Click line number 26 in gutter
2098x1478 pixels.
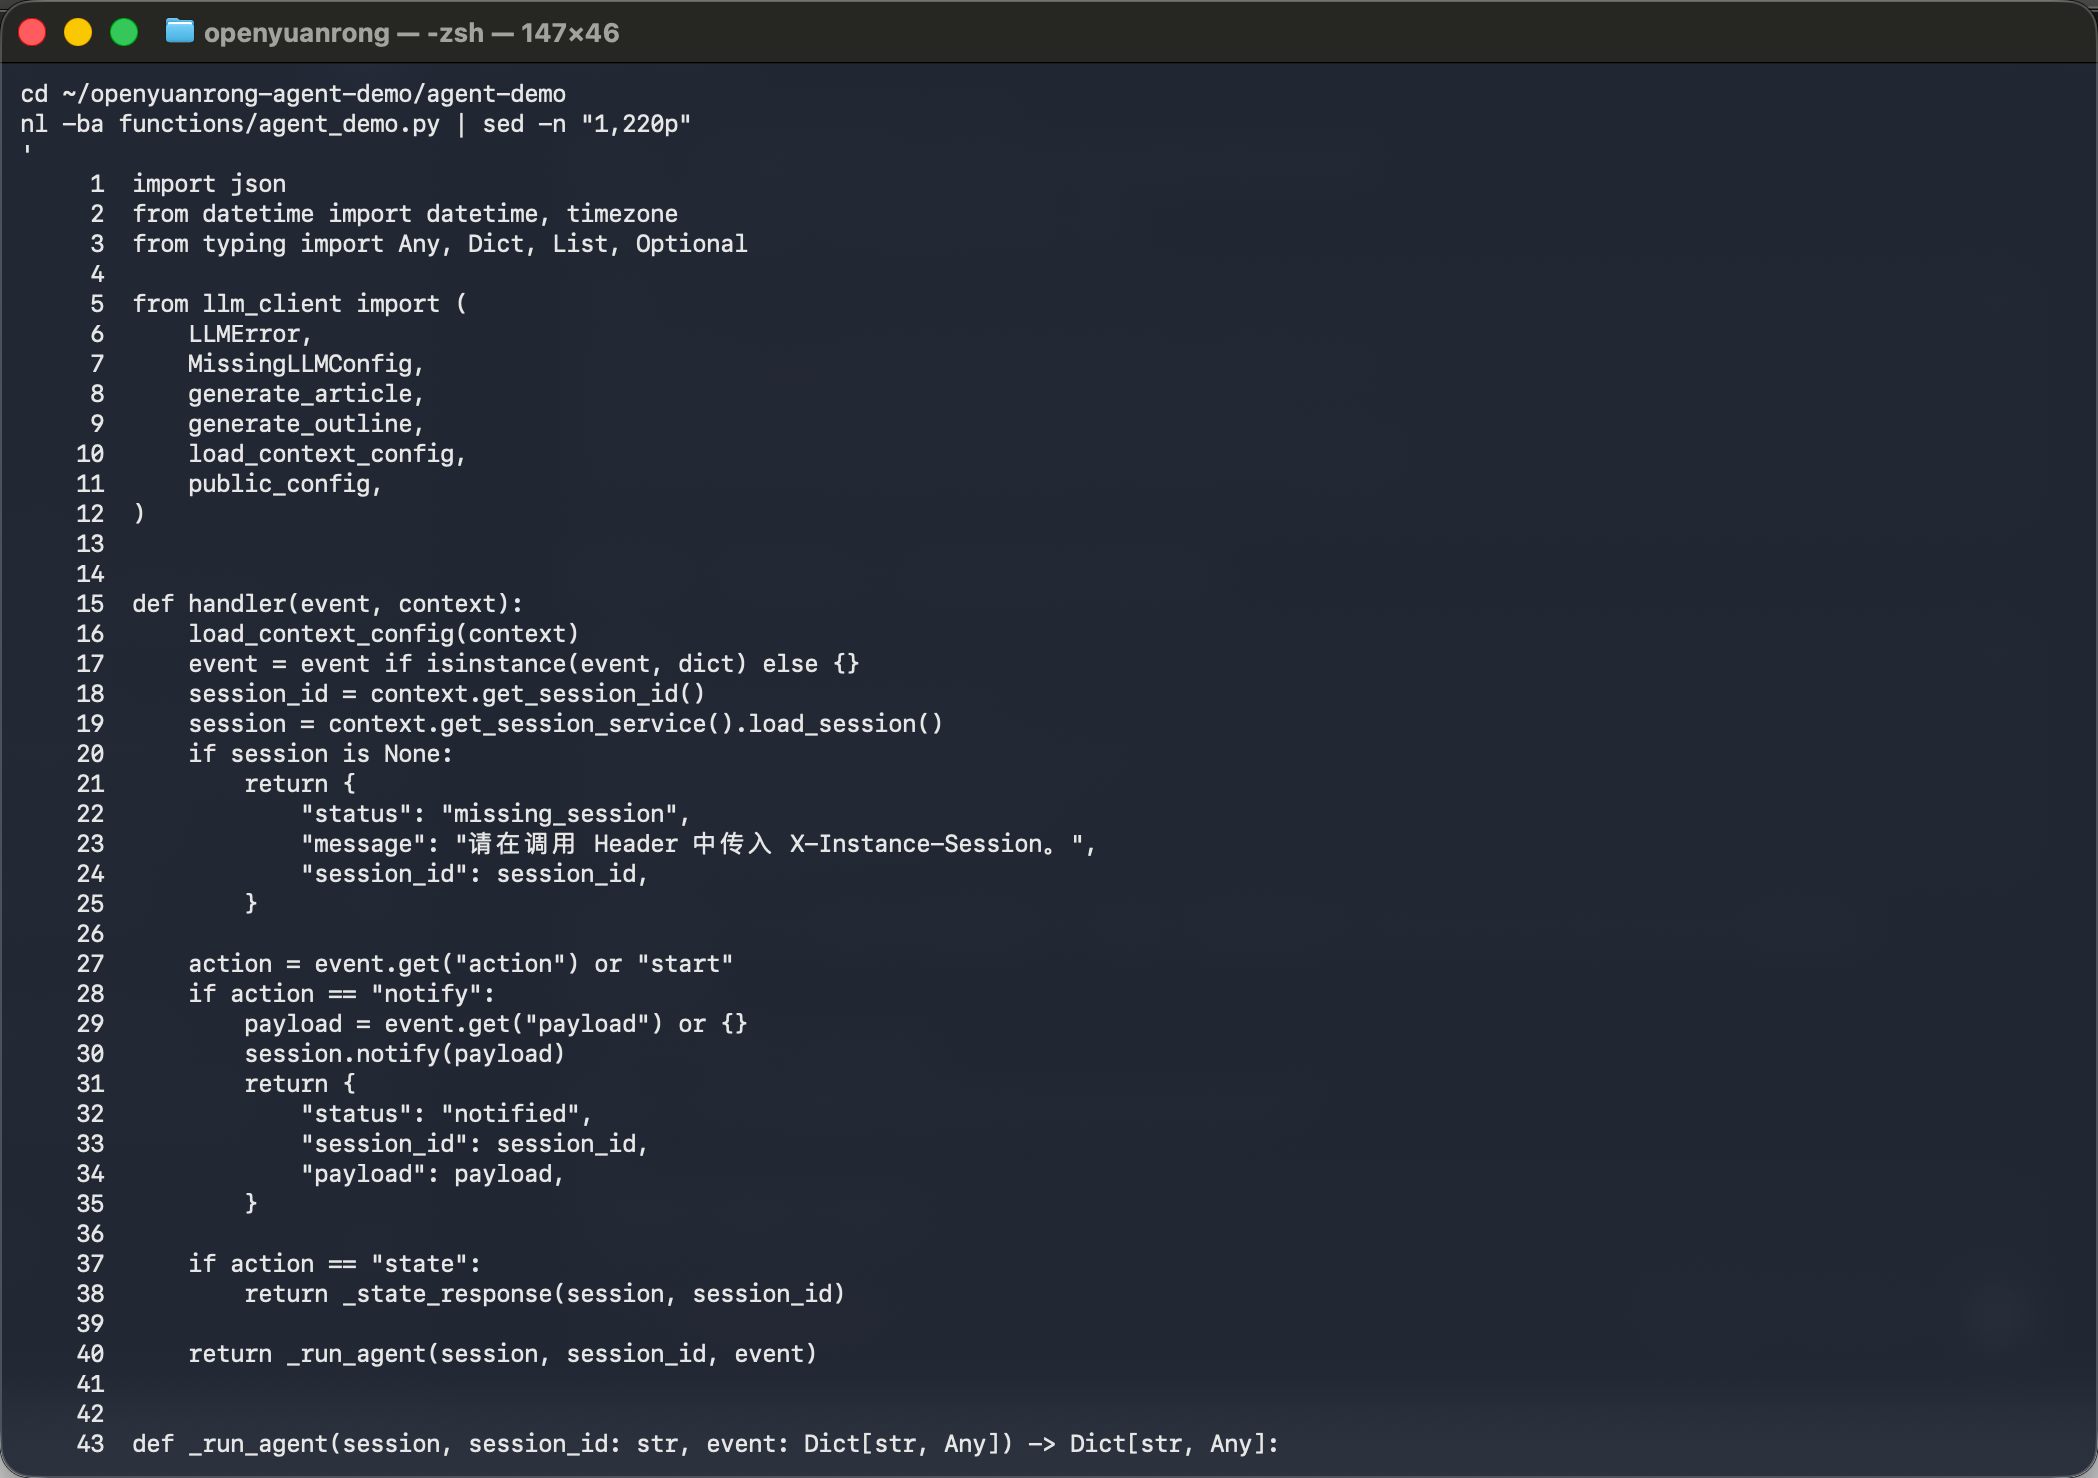pos(90,934)
